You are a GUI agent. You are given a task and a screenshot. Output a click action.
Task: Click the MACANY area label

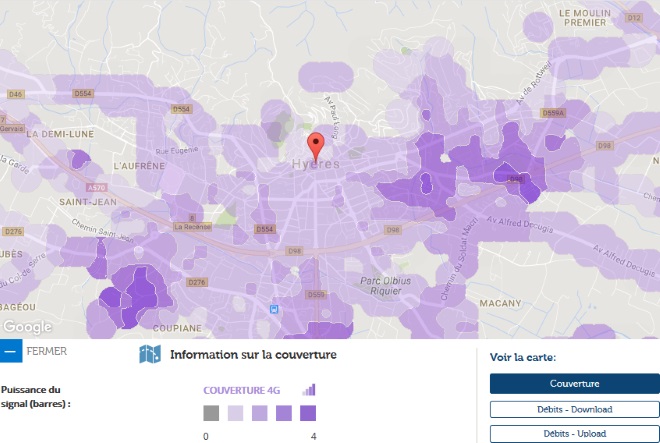pos(500,303)
